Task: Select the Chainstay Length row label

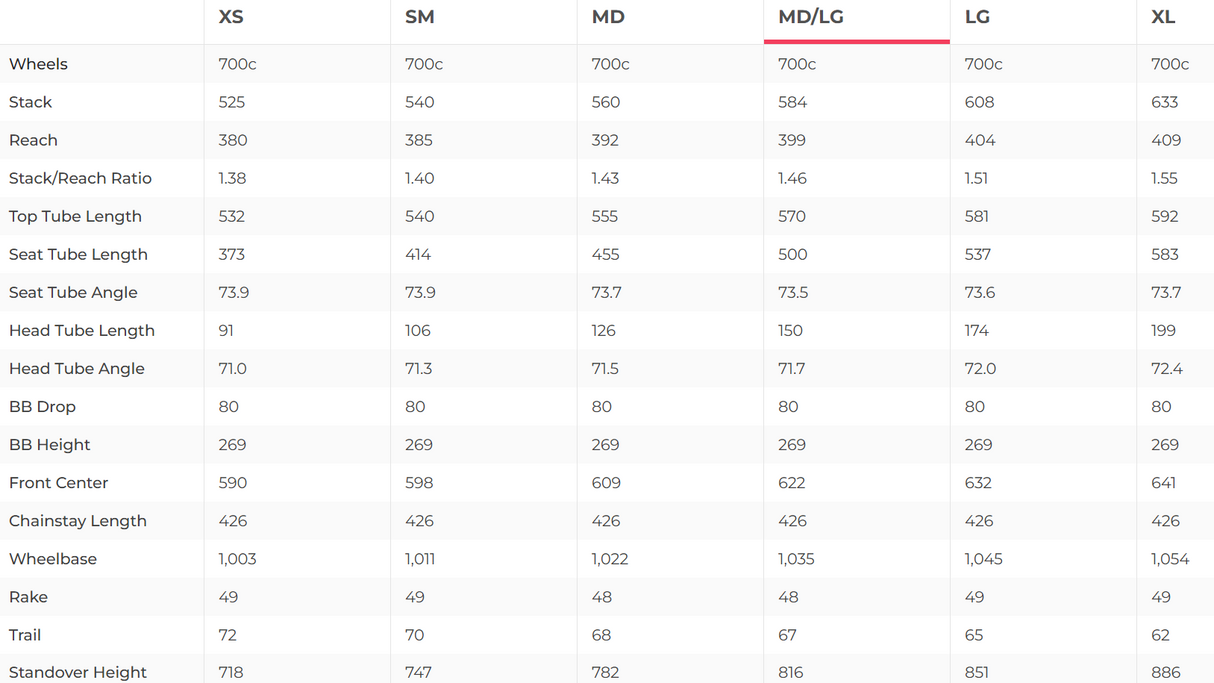Action: pyautogui.click(x=78, y=521)
